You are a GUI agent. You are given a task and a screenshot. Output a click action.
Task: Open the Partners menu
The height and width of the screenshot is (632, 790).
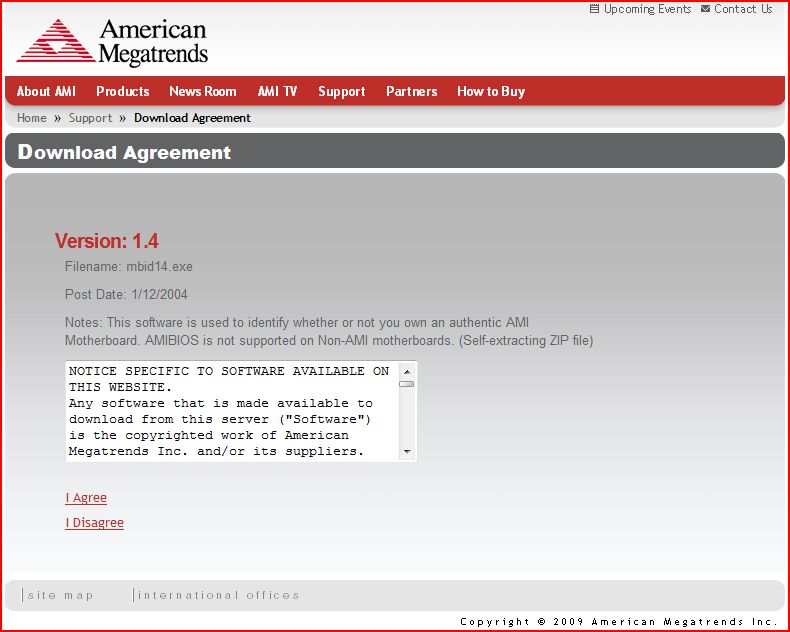[412, 91]
